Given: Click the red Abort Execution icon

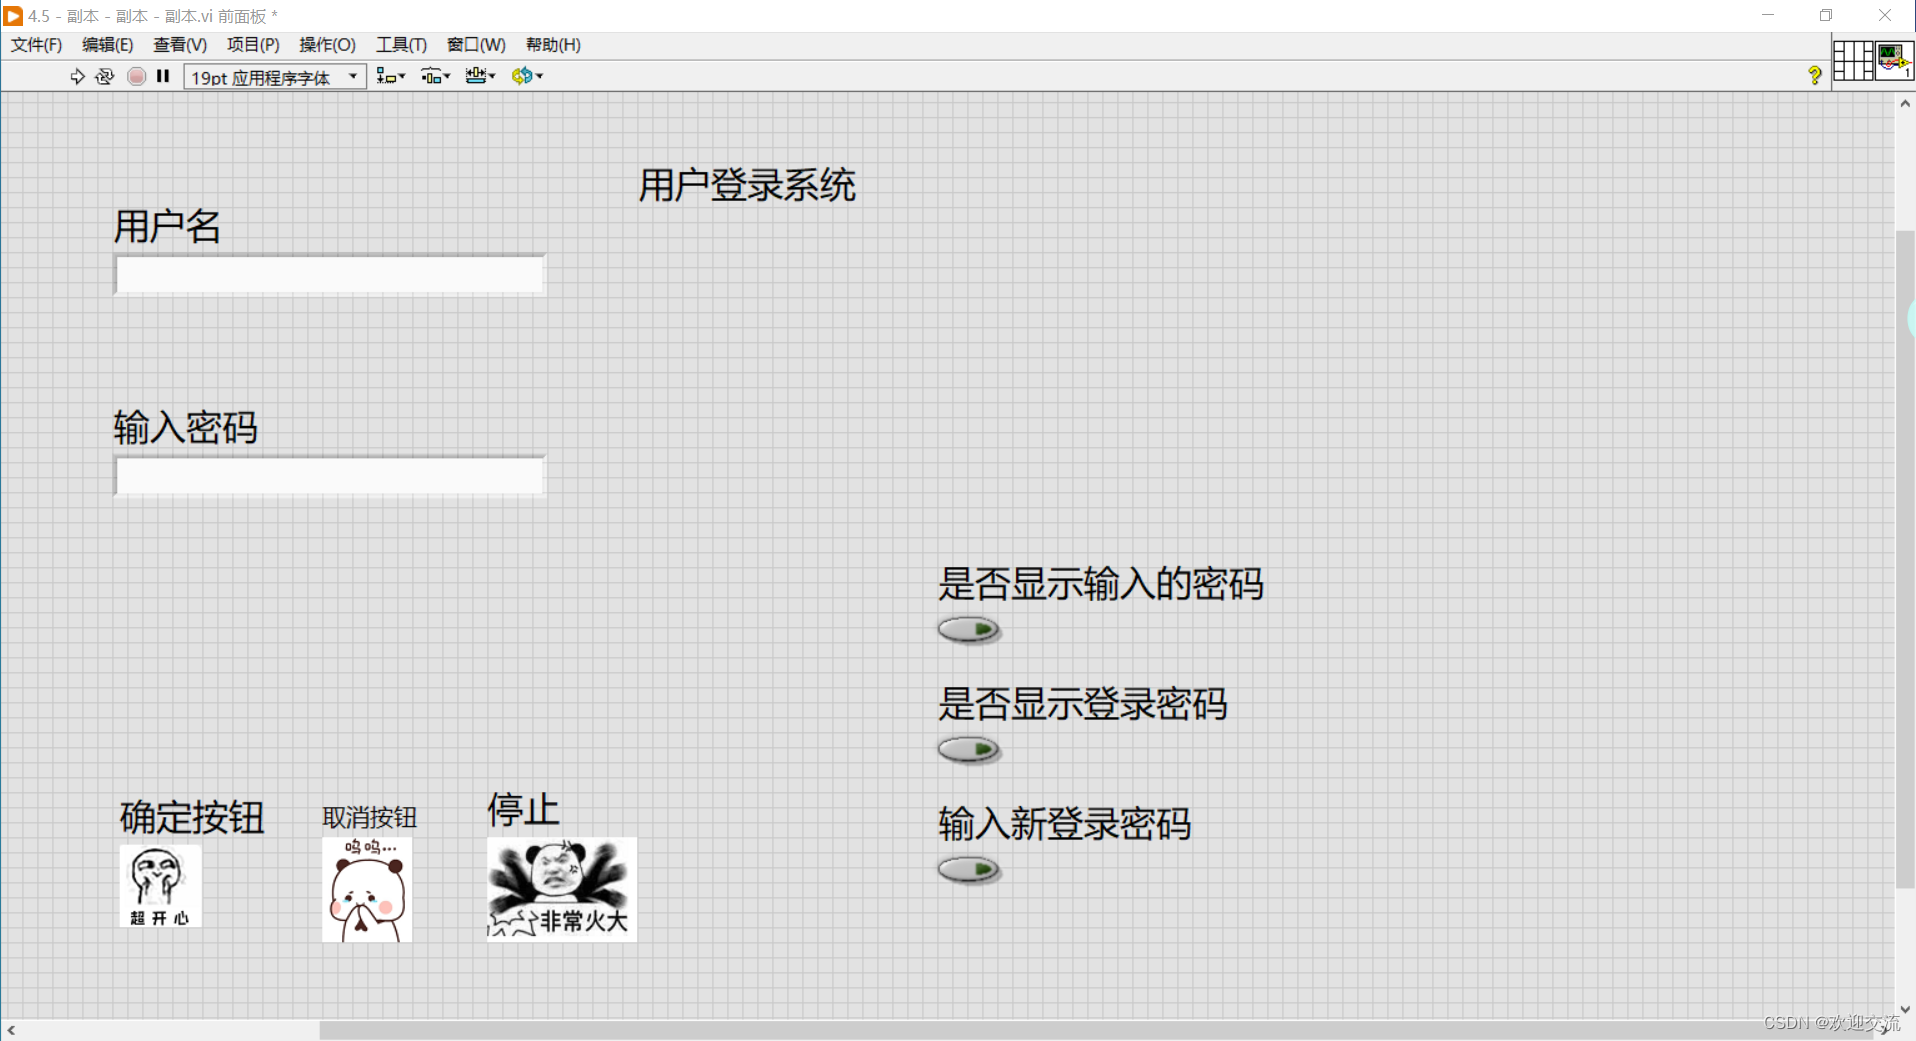Looking at the screenshot, I should (136, 76).
